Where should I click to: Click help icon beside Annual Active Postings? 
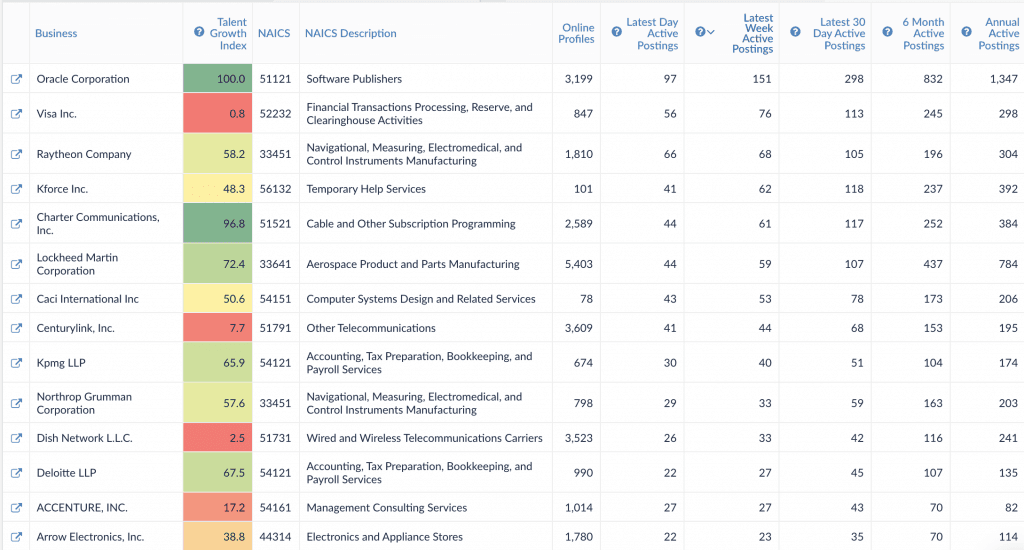[x=967, y=32]
